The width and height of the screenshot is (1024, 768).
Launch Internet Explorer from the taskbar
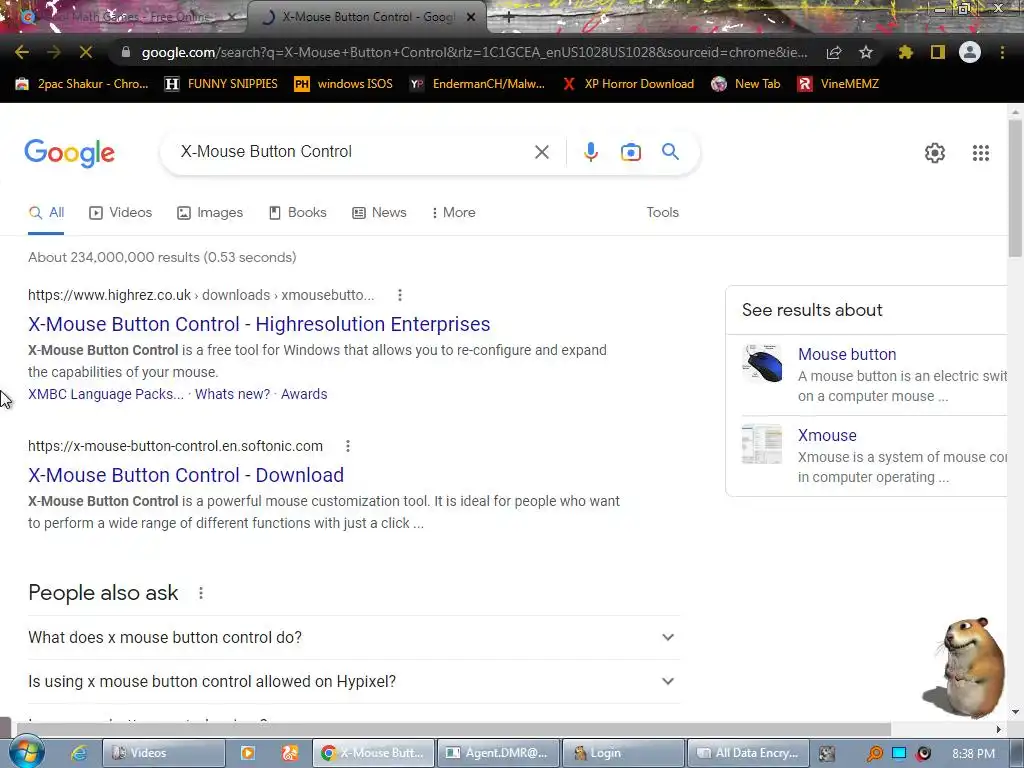click(x=79, y=753)
